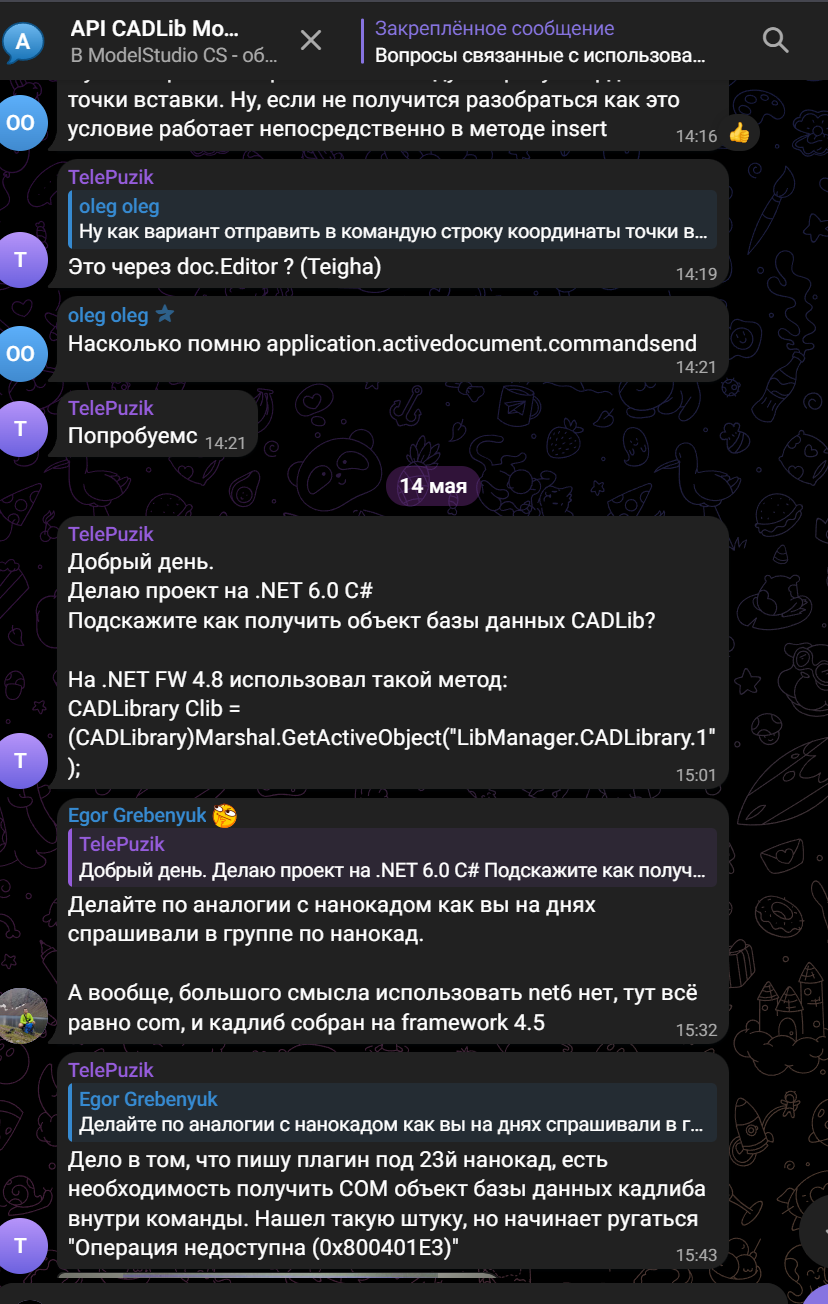Image resolution: width=828 pixels, height=1304 pixels.
Task: Close the chat with the X icon
Action: point(311,40)
